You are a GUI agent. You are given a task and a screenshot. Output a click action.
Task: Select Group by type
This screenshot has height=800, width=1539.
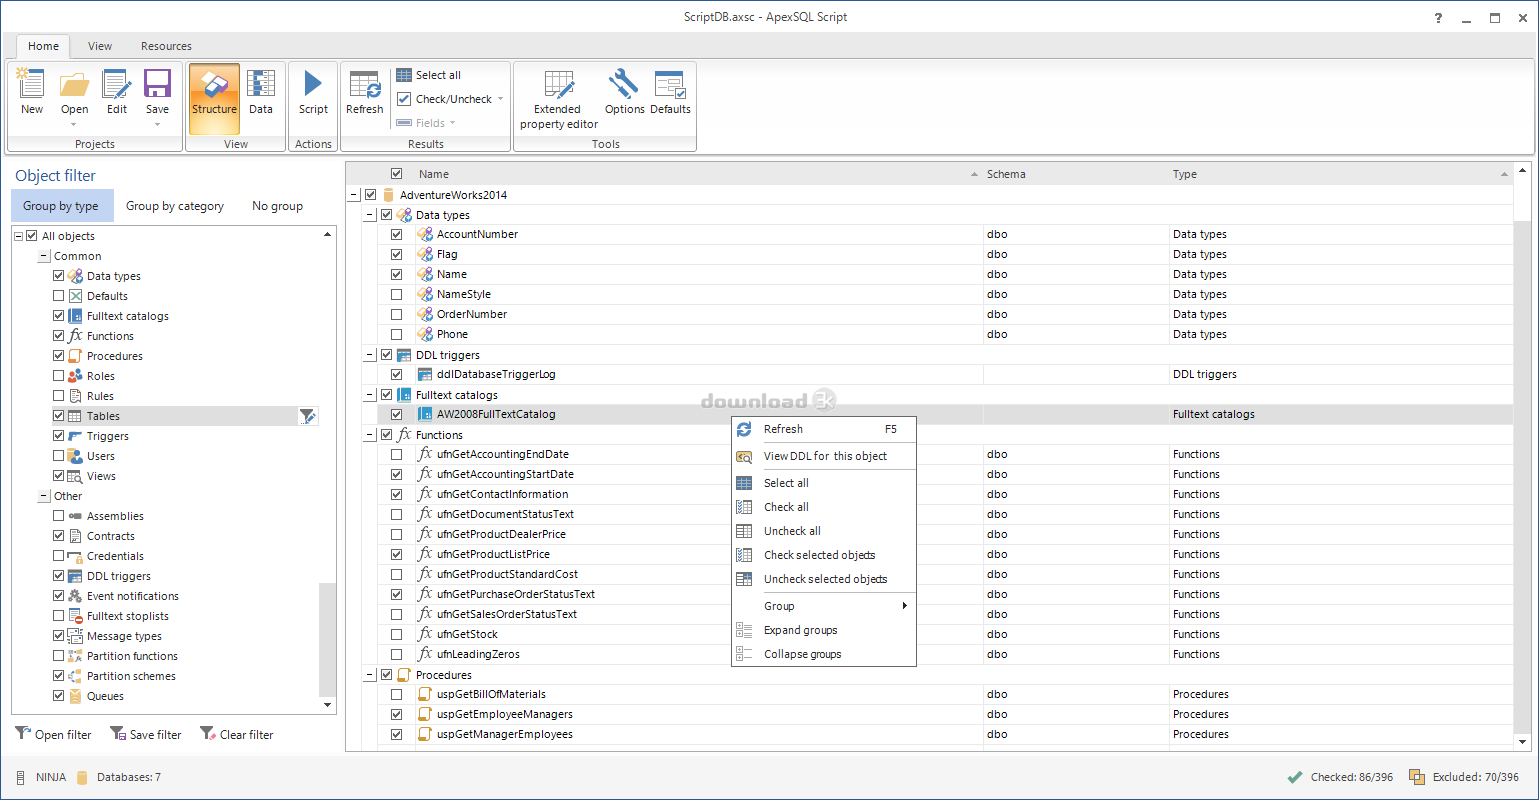[x=61, y=206]
